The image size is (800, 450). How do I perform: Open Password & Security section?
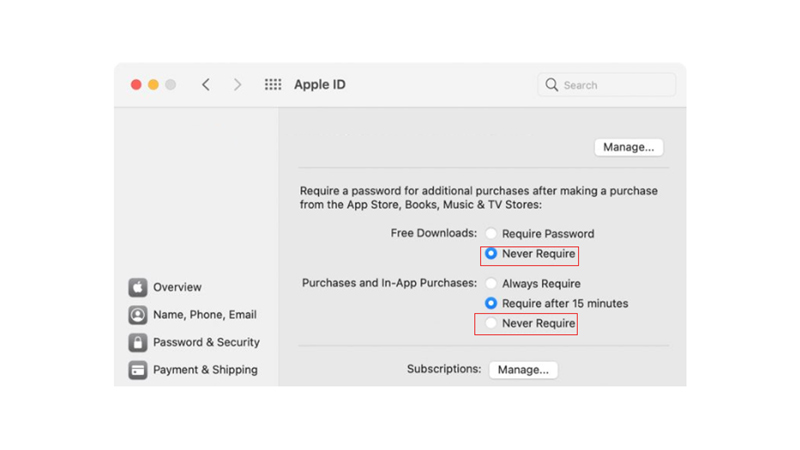pyautogui.click(x=206, y=342)
